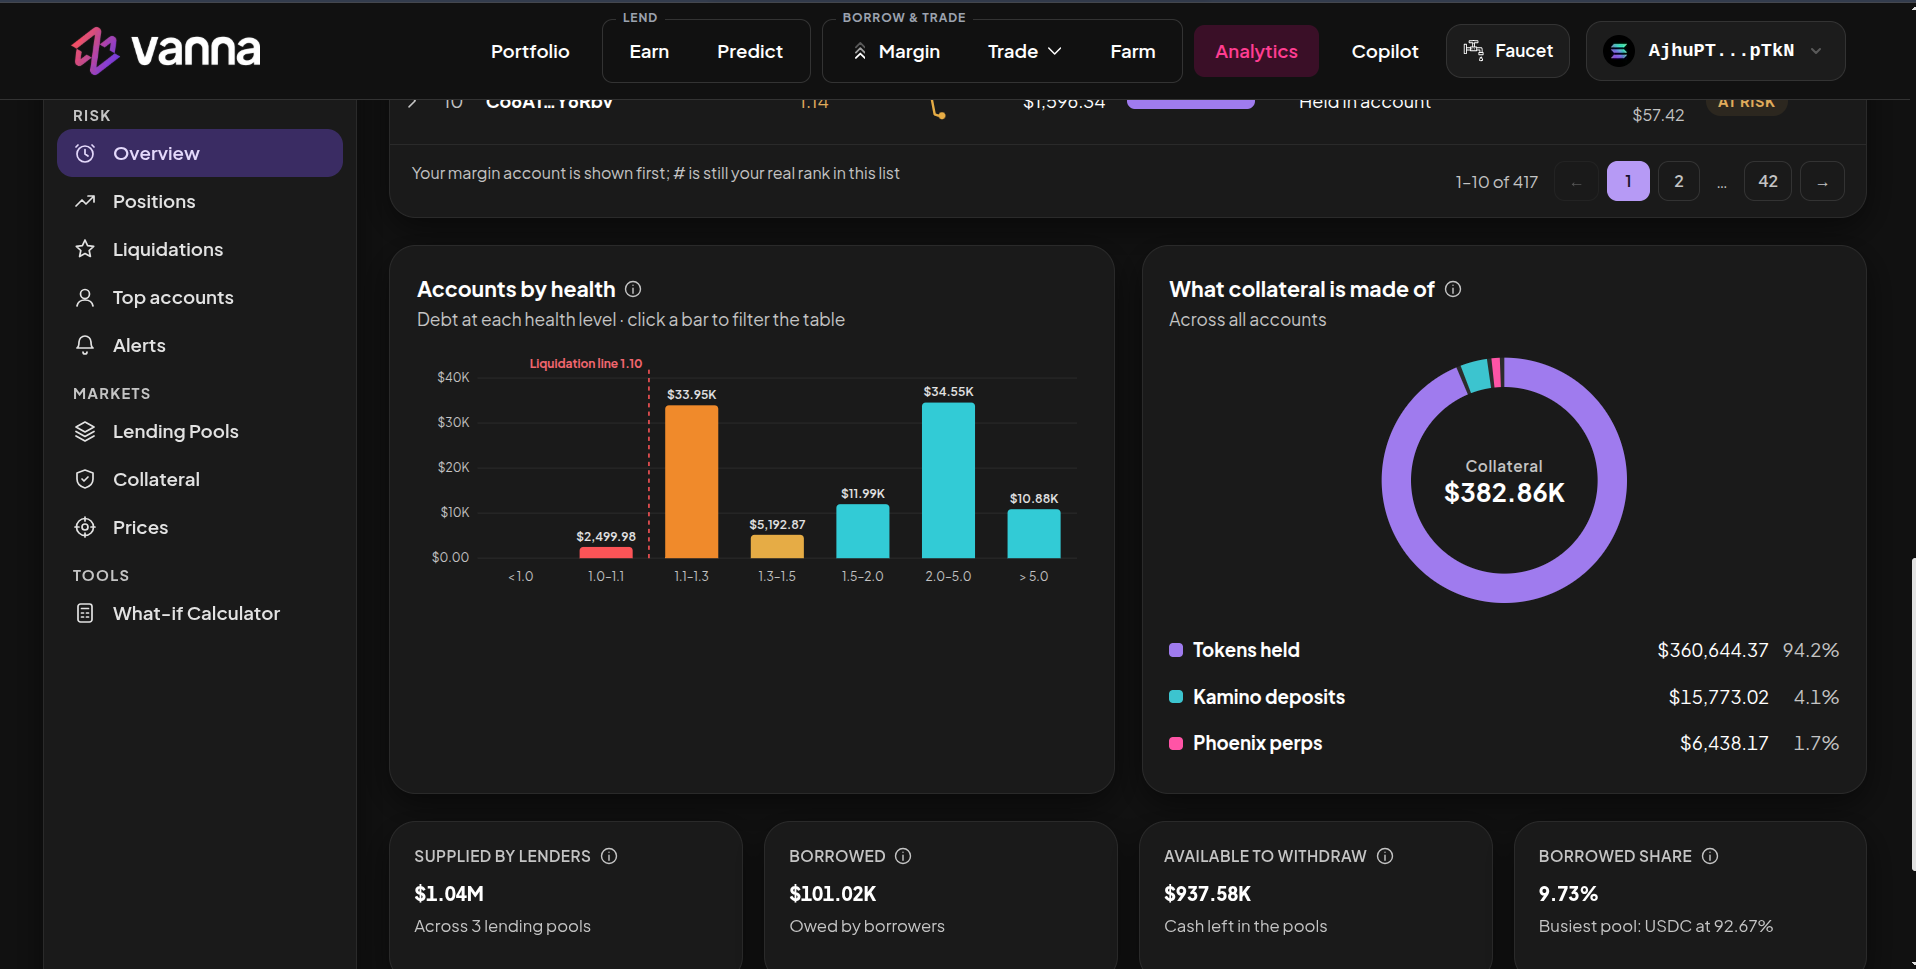Click the Solana wallet avatar icon
Screen dimensions: 1916x969
point(1619,50)
